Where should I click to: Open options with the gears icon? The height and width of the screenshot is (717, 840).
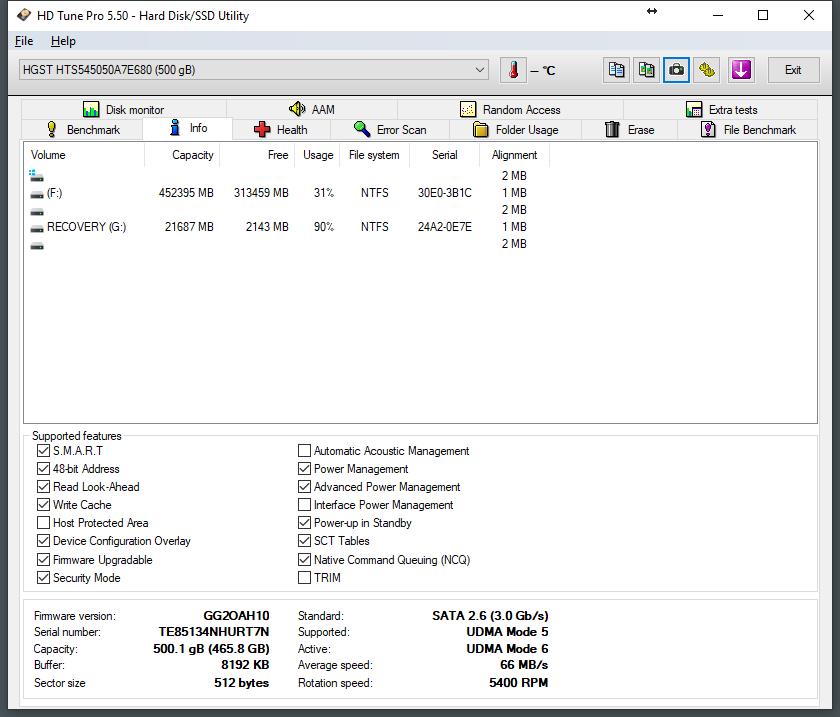(x=707, y=70)
